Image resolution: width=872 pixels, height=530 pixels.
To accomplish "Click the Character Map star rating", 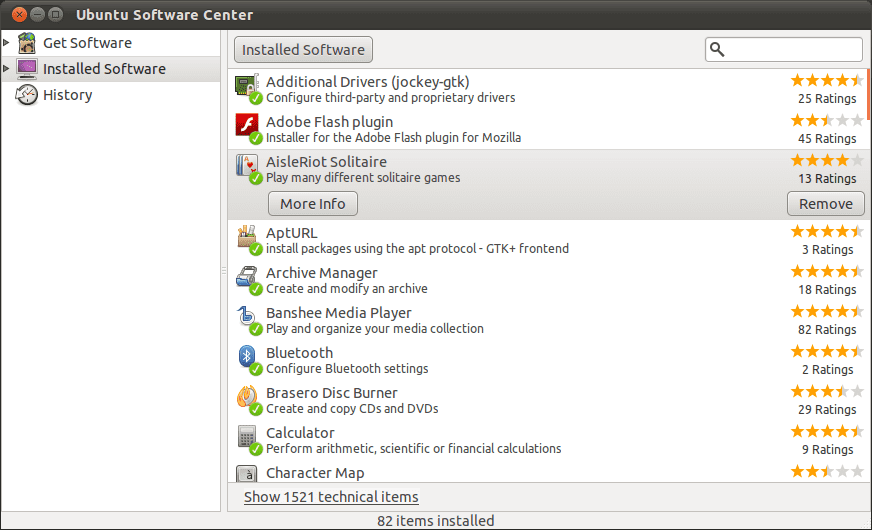I will [827, 472].
